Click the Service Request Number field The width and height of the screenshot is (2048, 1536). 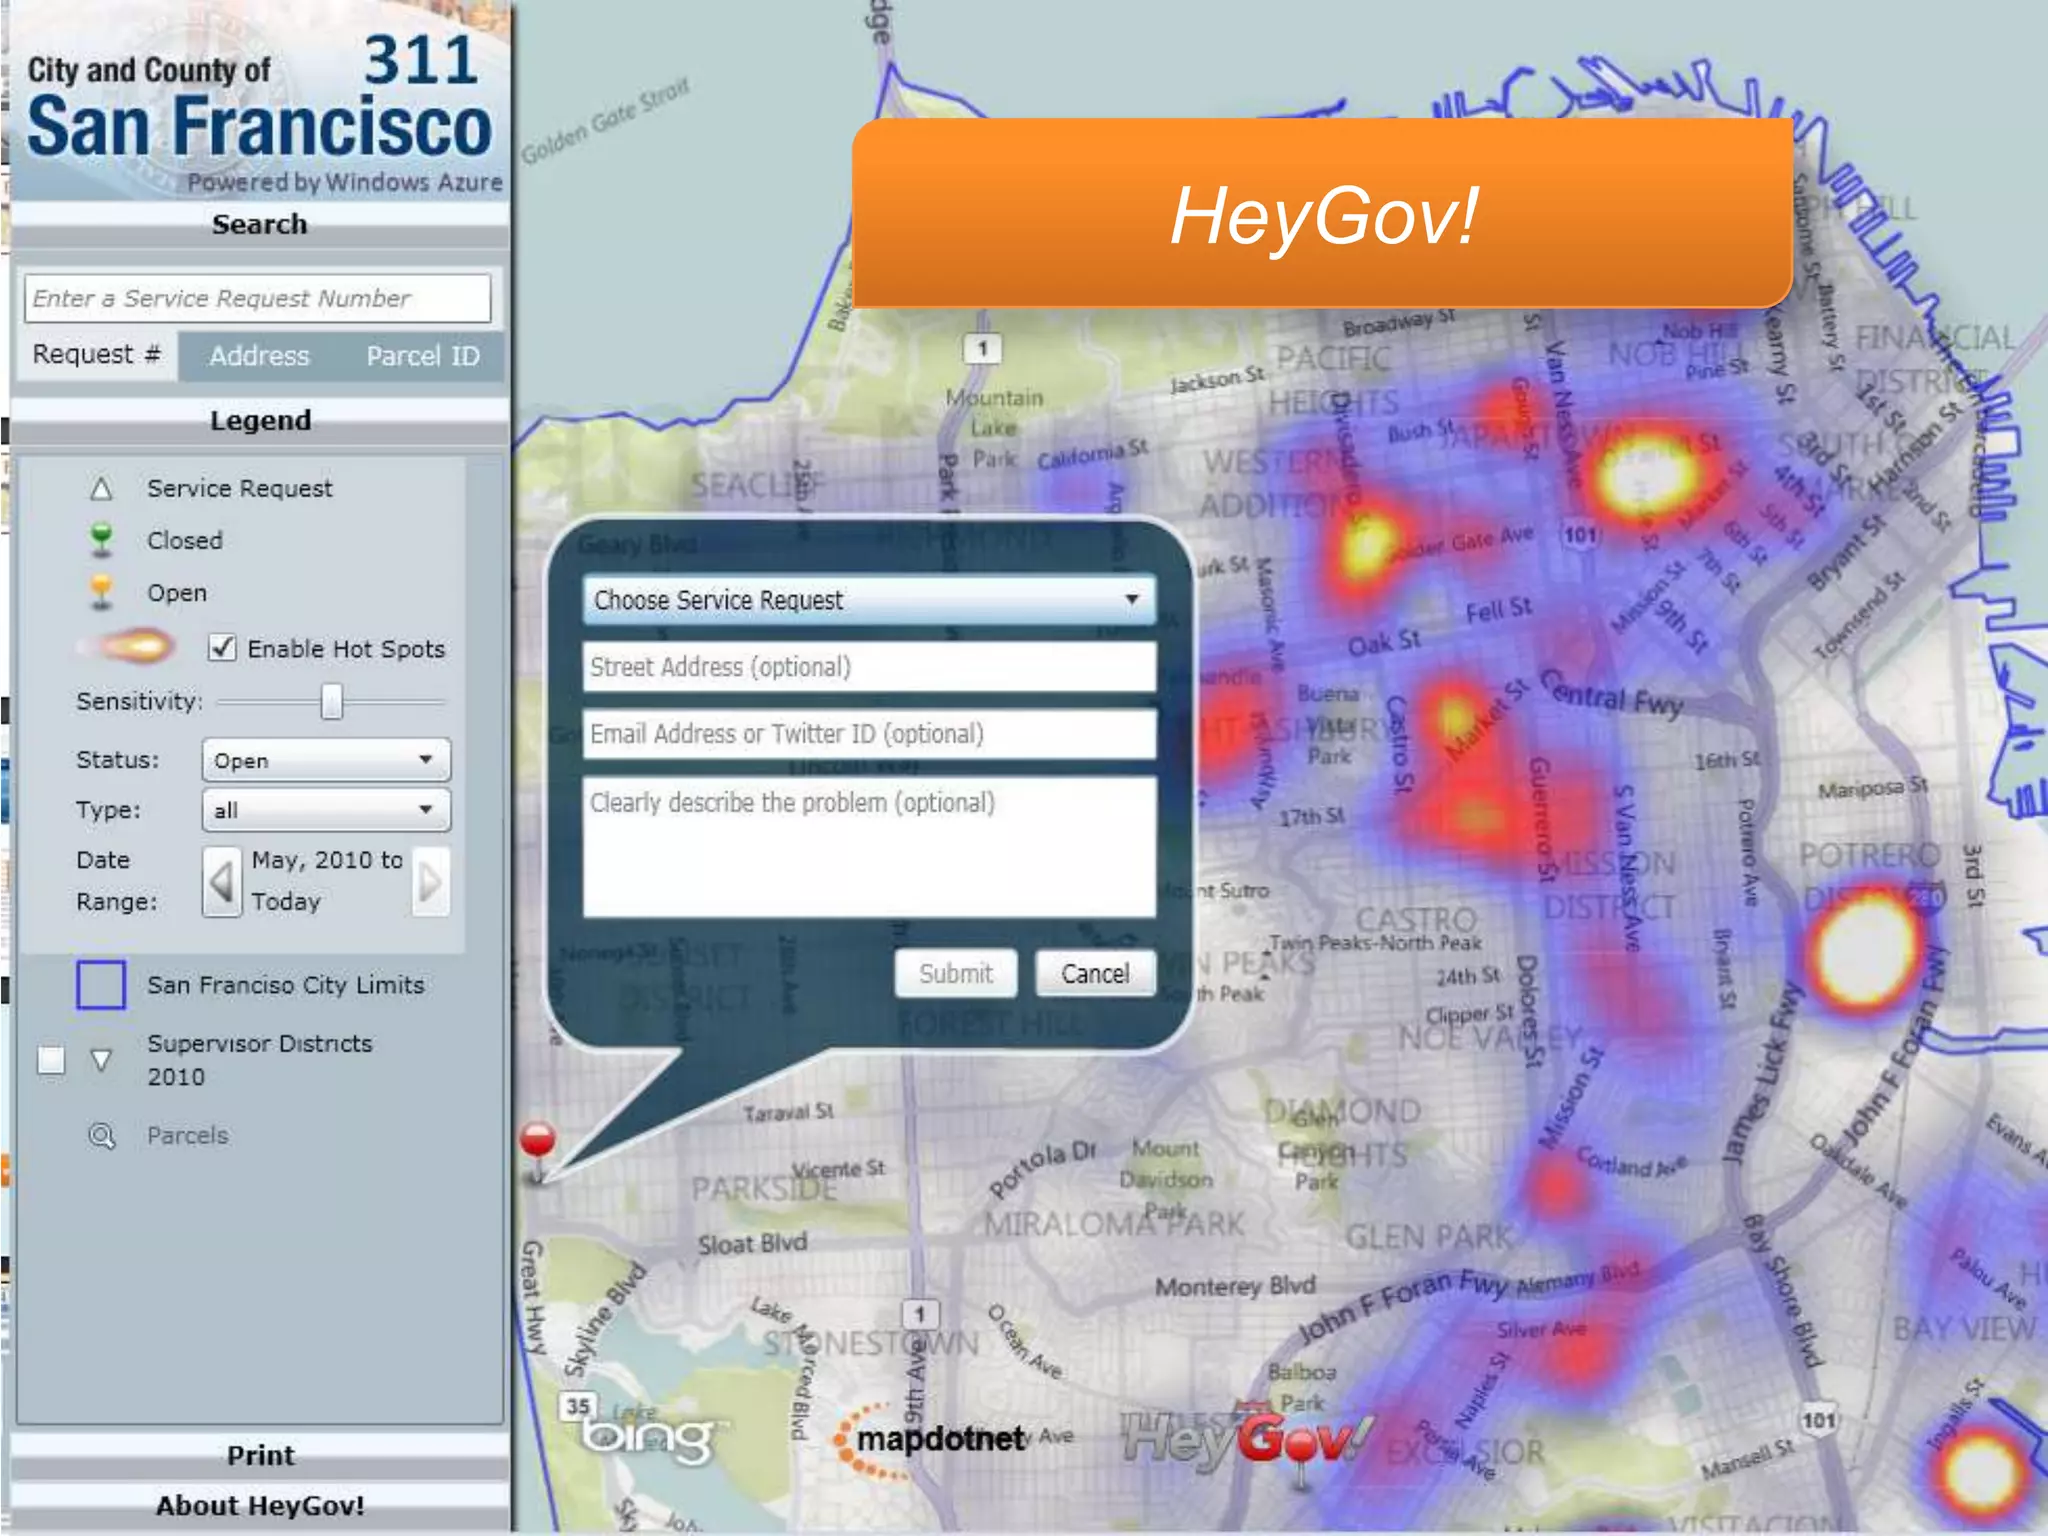(x=258, y=298)
